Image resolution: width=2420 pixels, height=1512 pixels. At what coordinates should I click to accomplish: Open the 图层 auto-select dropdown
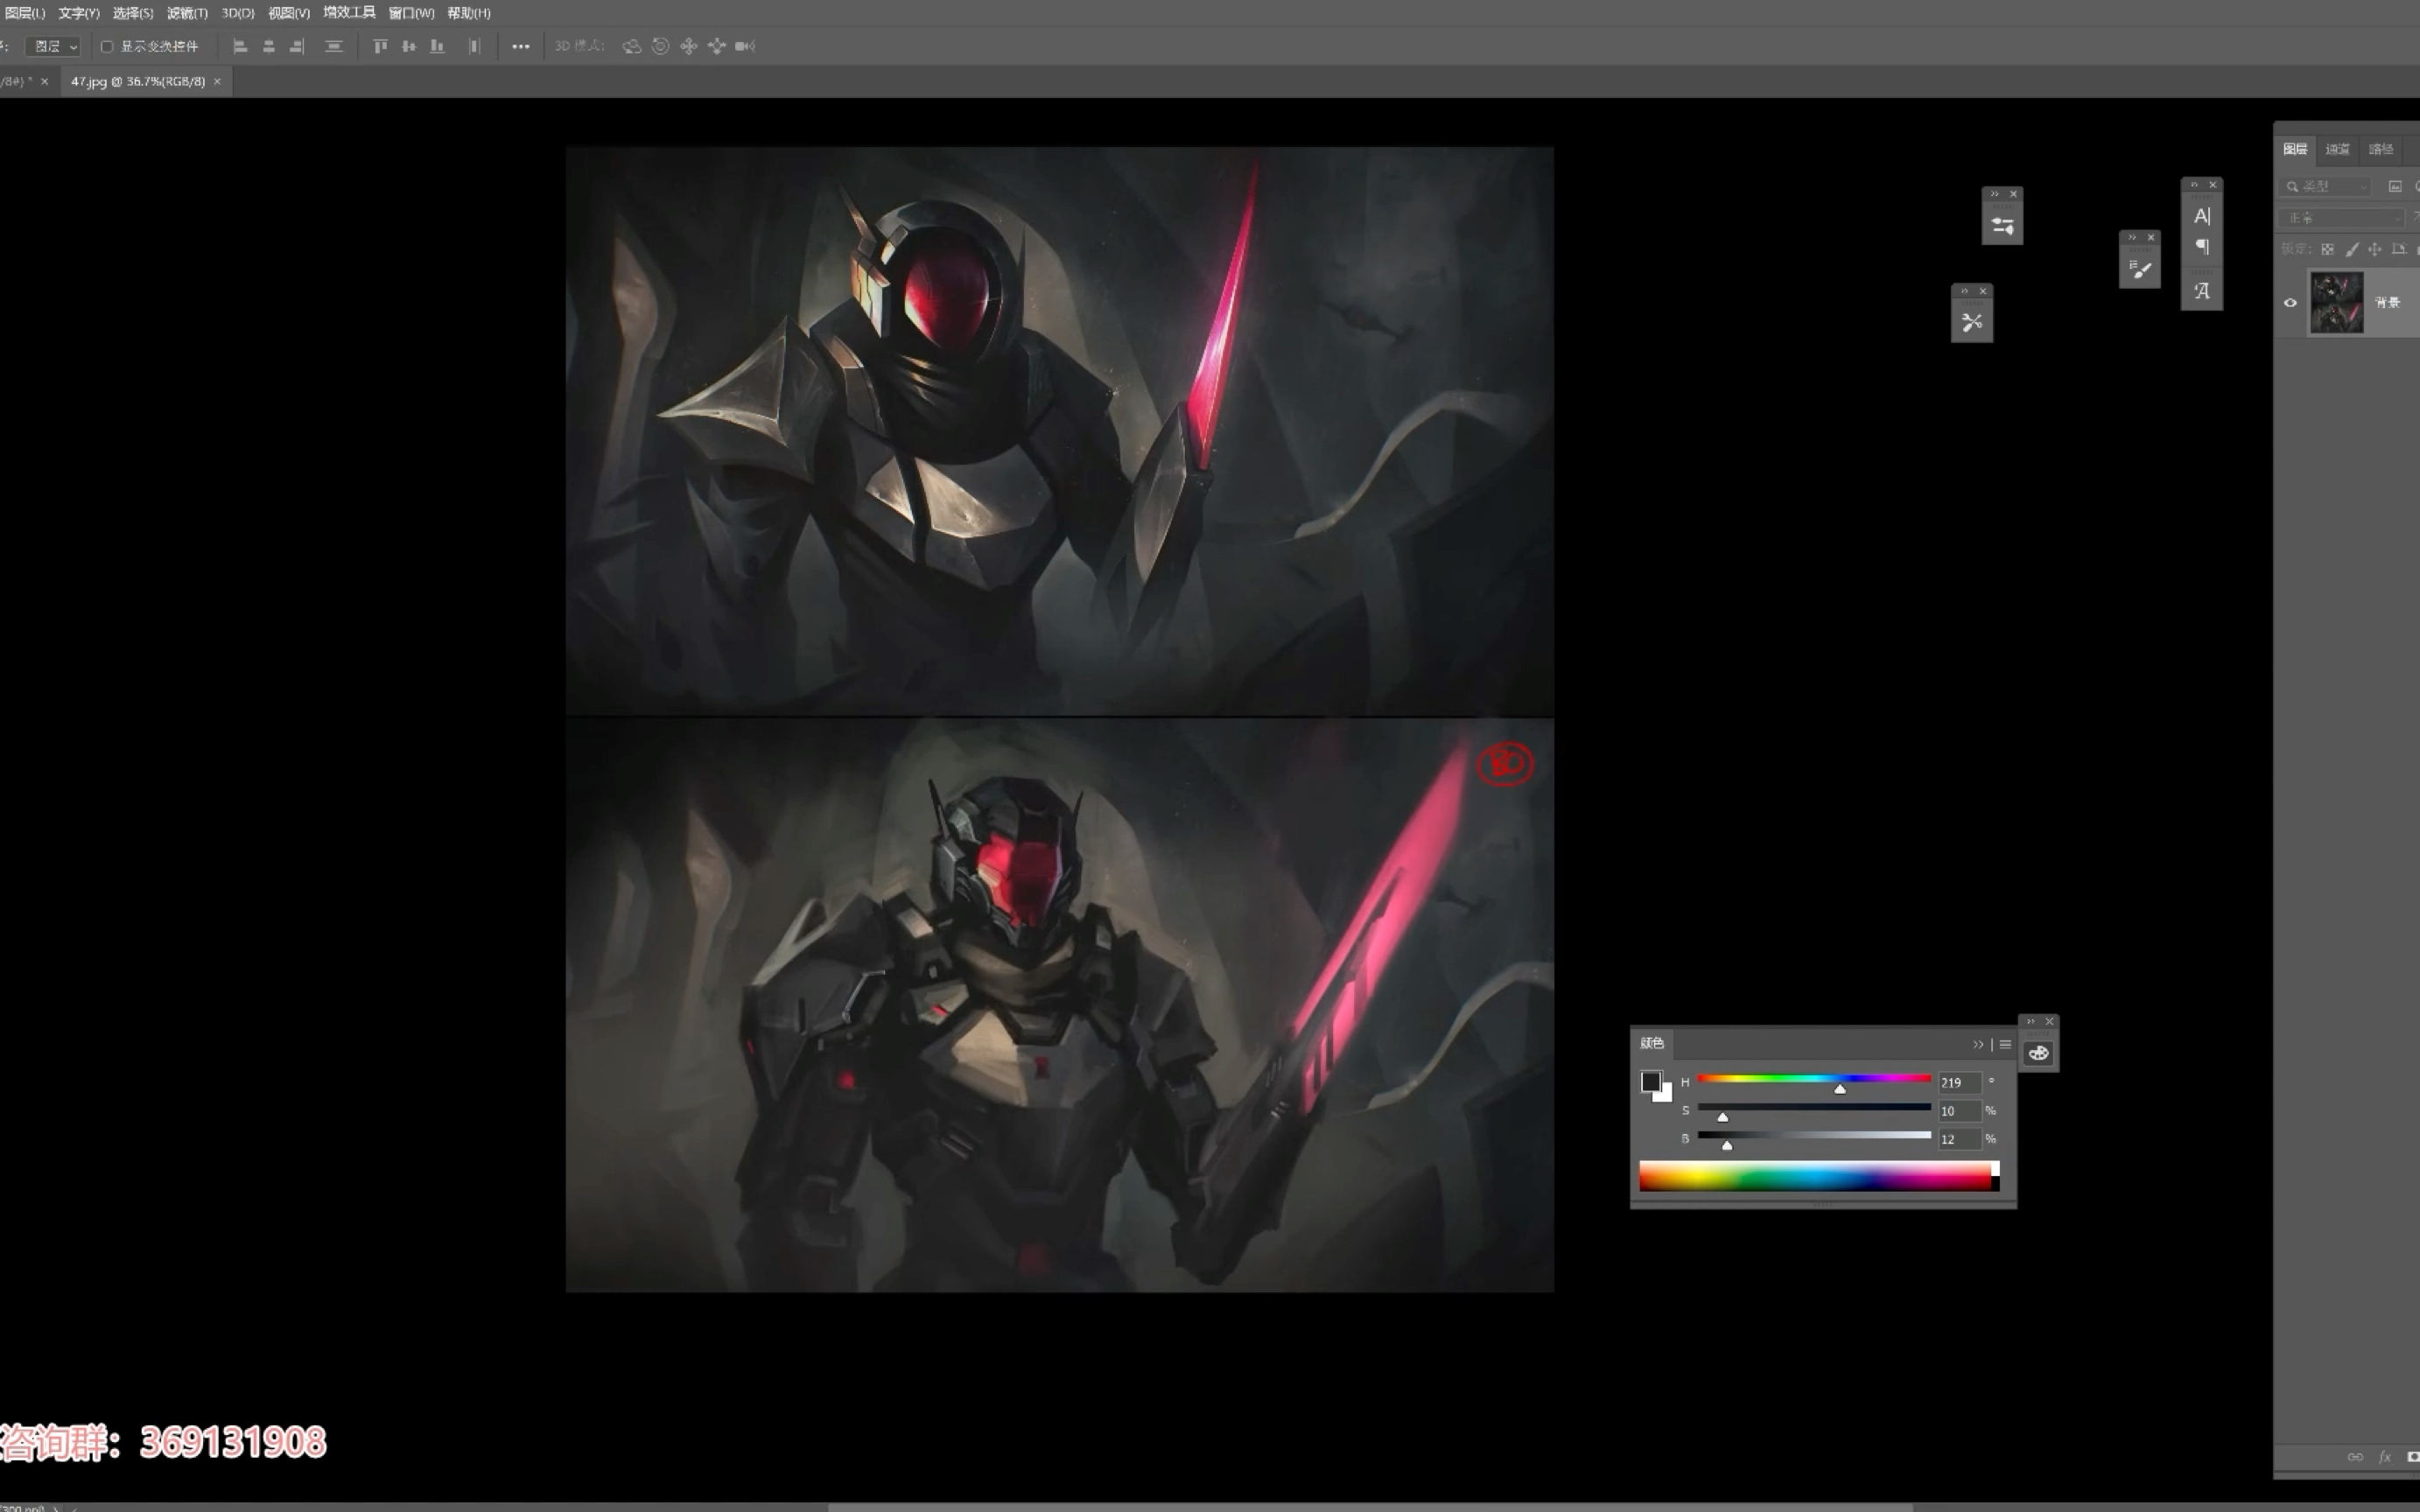click(52, 46)
